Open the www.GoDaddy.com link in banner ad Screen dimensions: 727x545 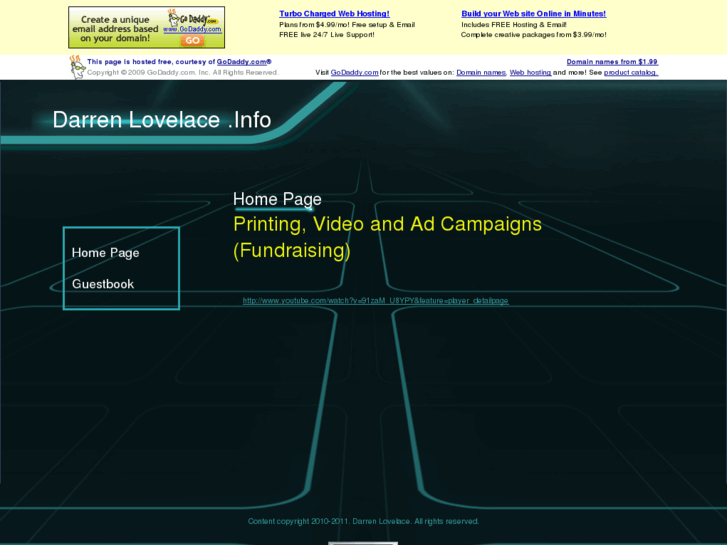(192, 29)
